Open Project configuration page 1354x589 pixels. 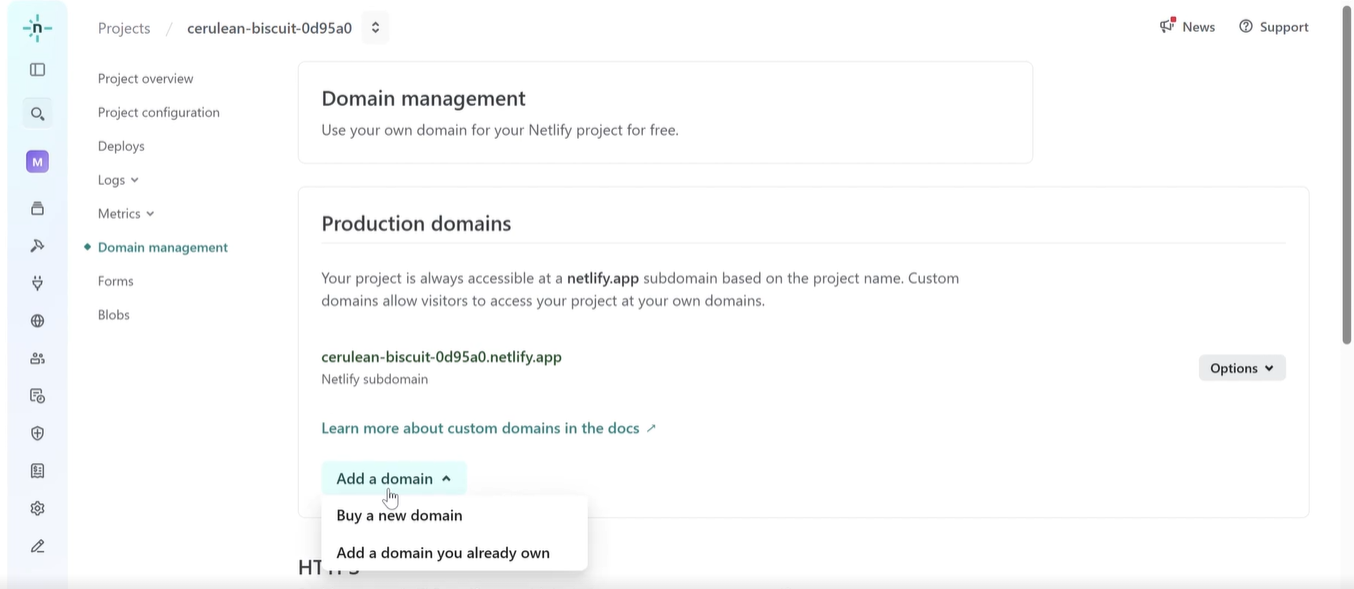tap(159, 112)
